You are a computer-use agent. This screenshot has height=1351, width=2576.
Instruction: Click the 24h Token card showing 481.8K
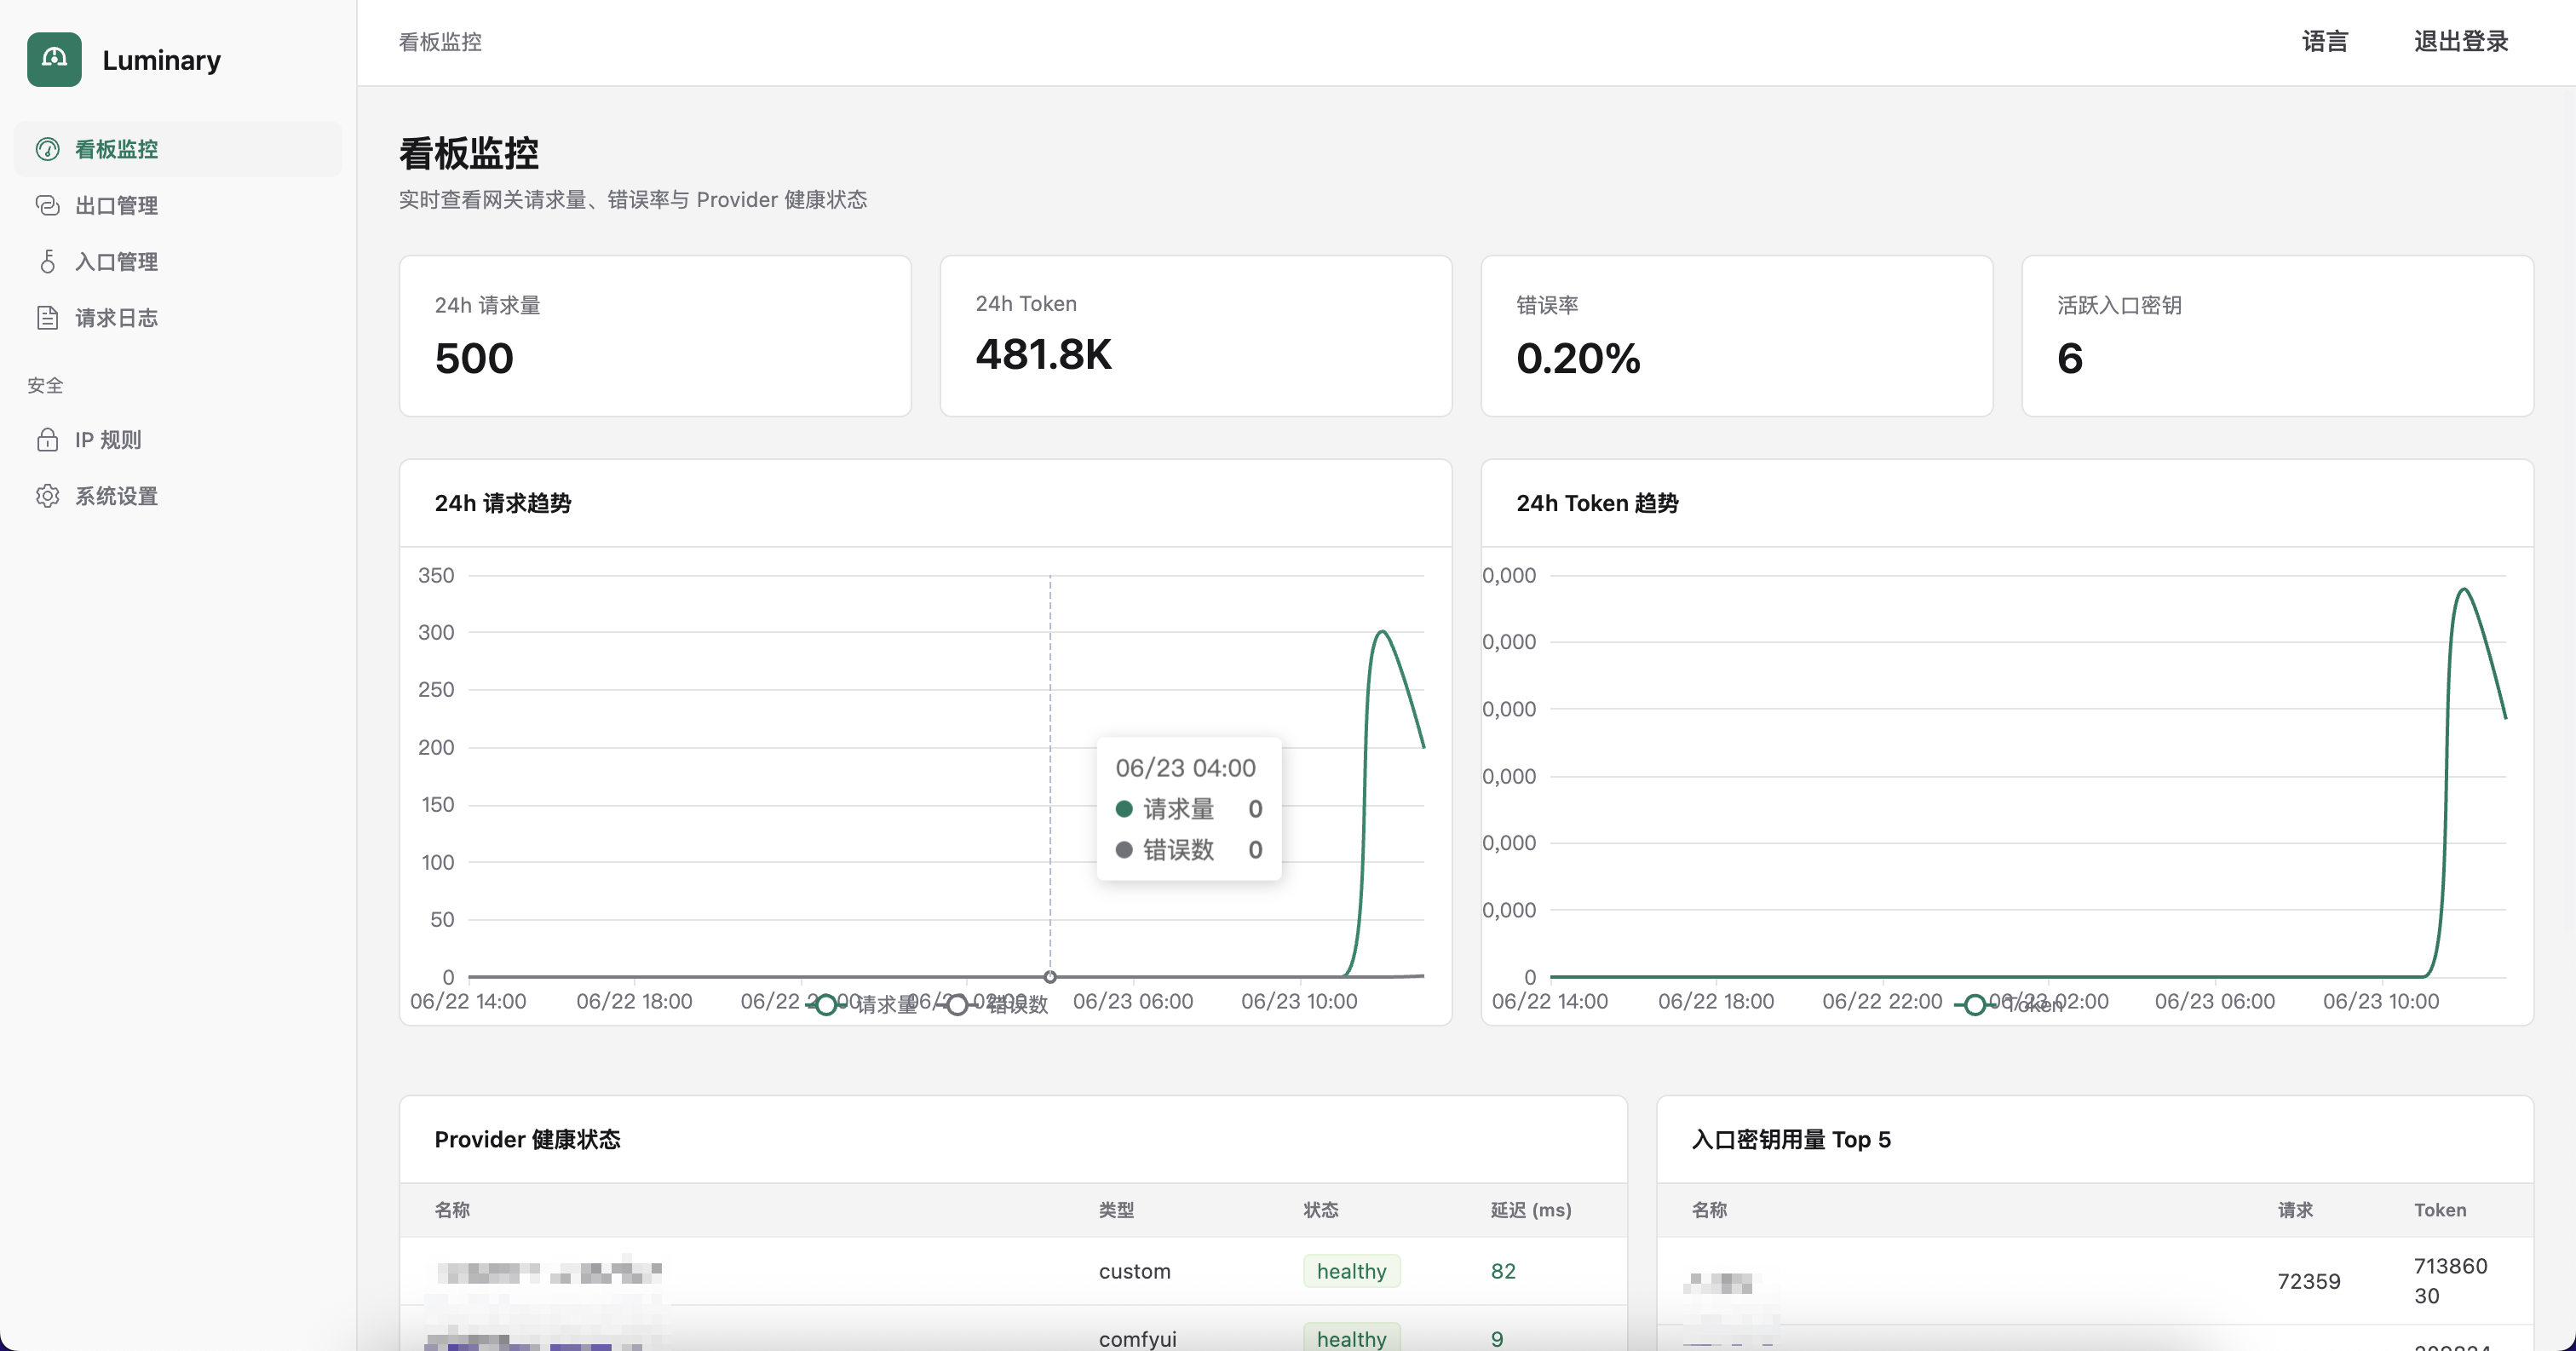tap(1196, 336)
